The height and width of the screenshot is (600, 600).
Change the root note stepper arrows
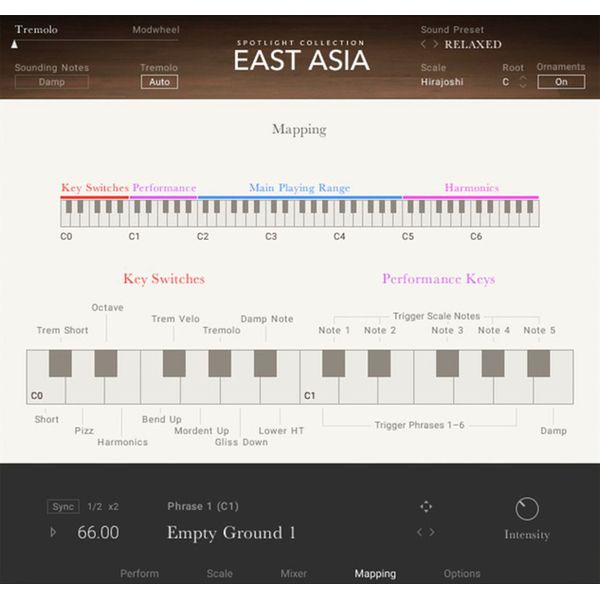(x=523, y=82)
